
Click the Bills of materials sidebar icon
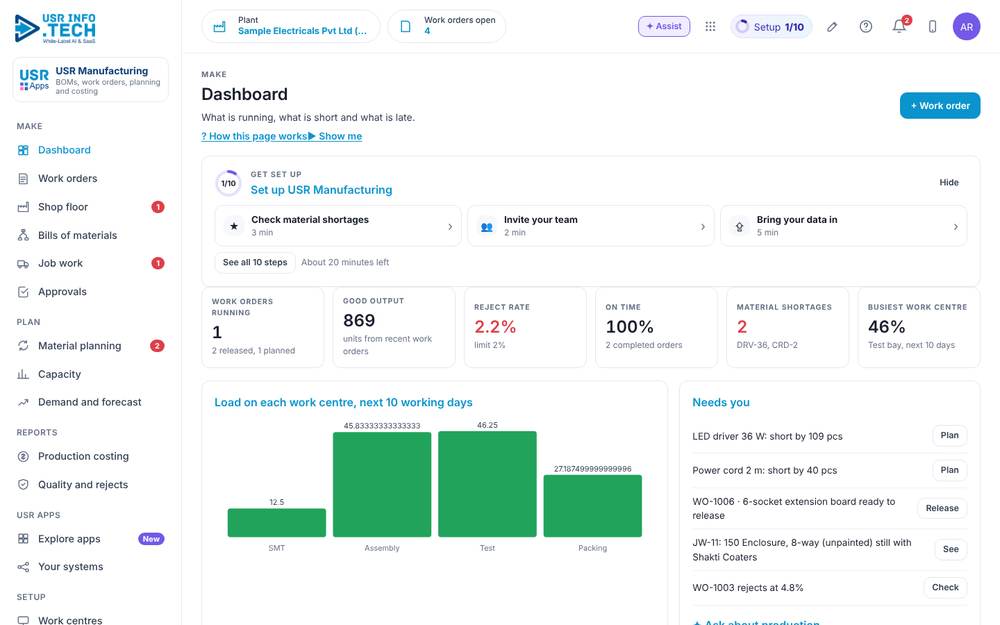23,235
